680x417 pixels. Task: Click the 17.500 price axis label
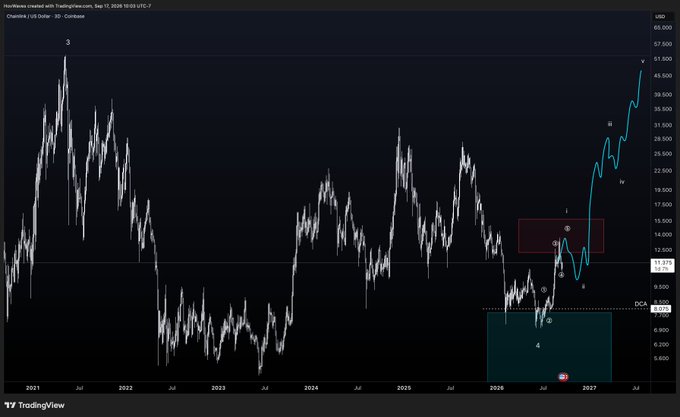[x=663, y=205]
